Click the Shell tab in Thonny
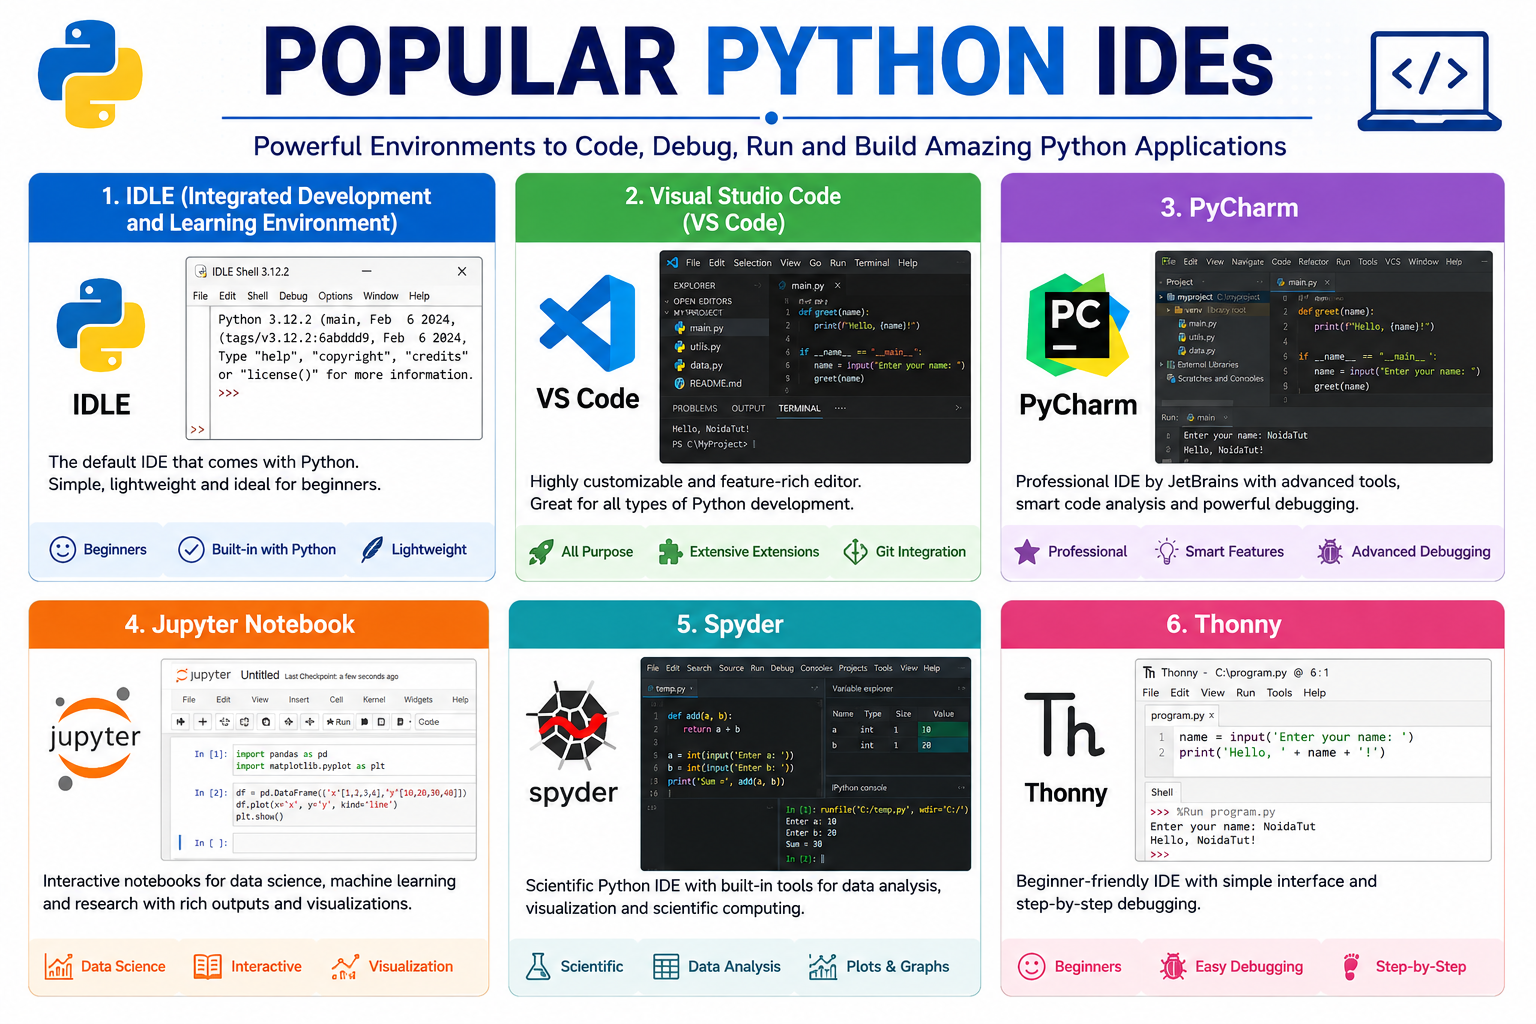 (x=1162, y=792)
